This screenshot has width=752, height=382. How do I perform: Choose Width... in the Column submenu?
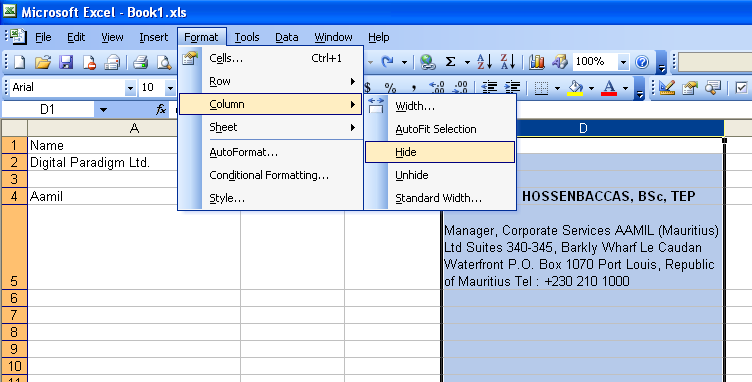click(x=440, y=106)
